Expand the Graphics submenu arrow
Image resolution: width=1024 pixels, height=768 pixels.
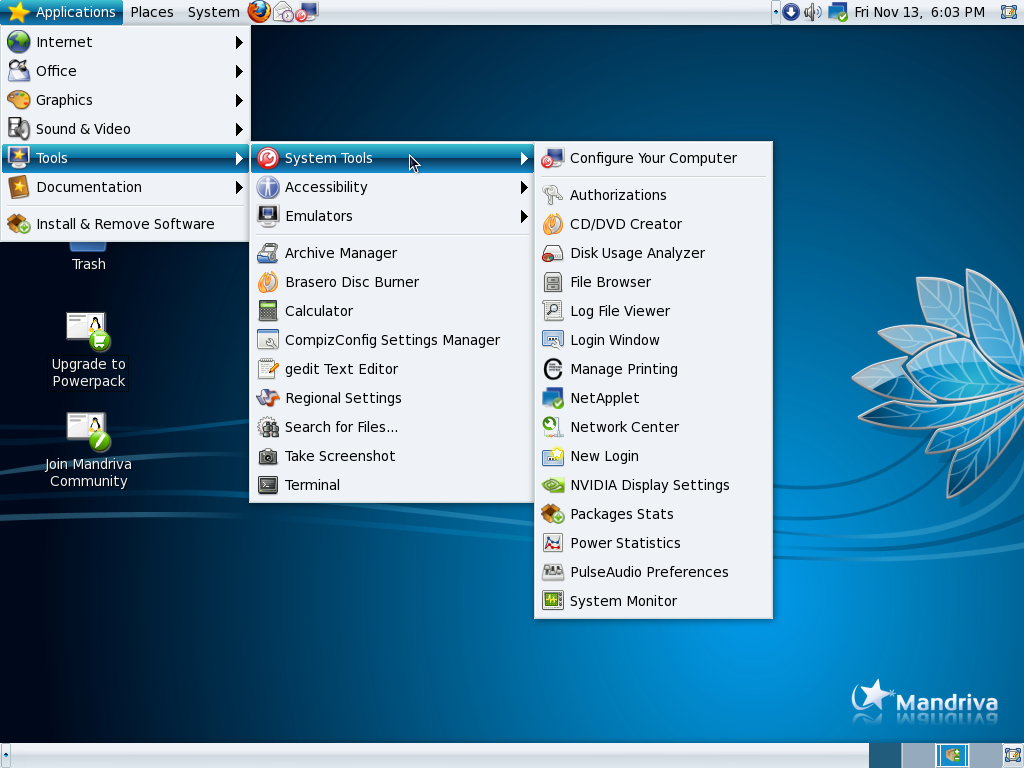pyautogui.click(x=239, y=100)
